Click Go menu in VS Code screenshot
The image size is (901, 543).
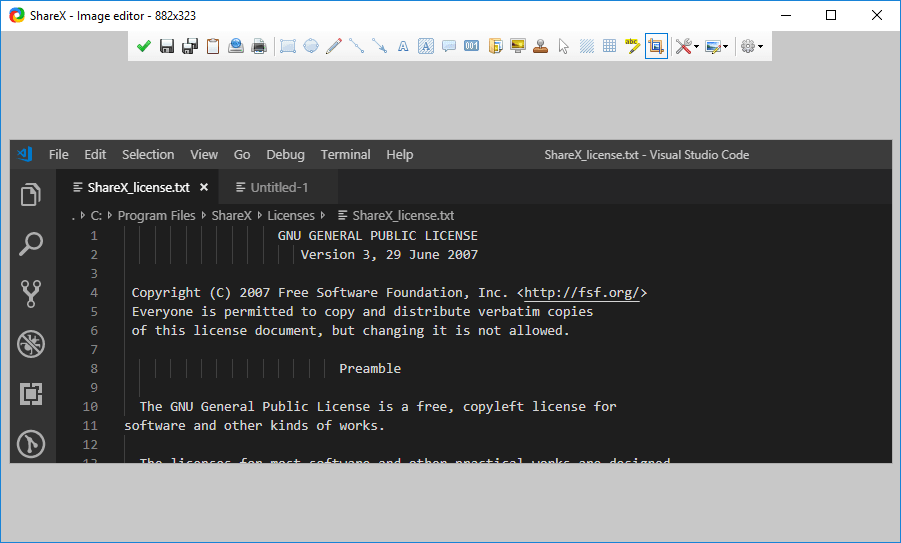[x=242, y=155]
